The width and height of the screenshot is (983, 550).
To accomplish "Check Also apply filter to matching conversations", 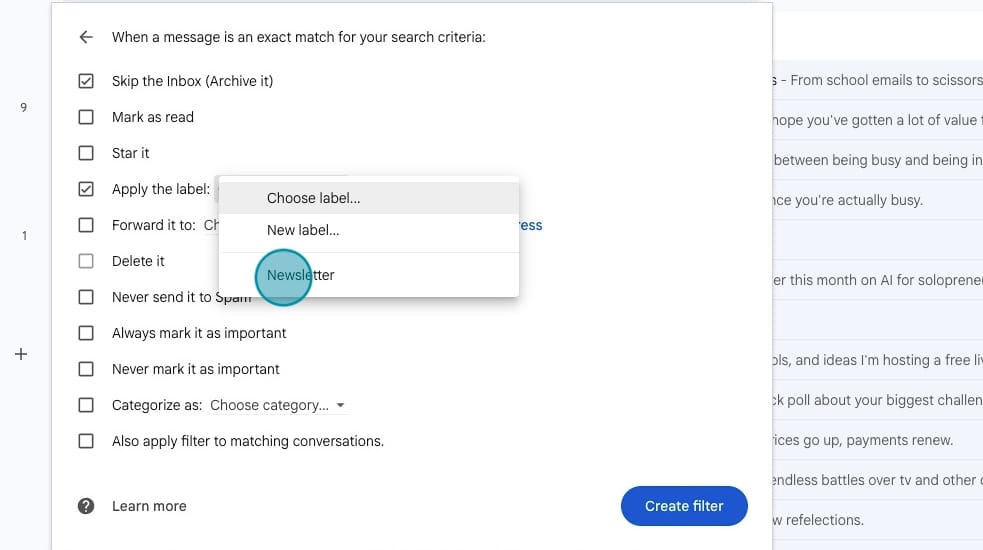I will coord(86,441).
